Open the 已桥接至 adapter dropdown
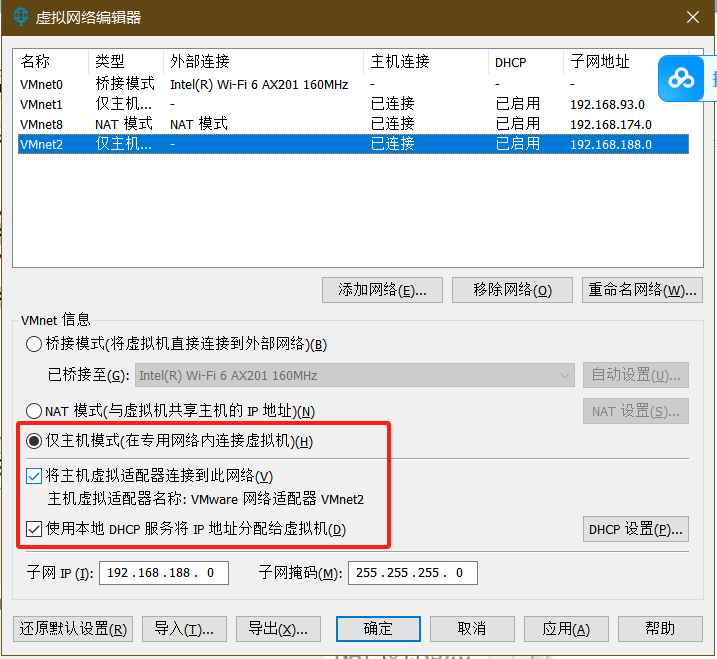The image size is (717, 659). (x=355, y=375)
